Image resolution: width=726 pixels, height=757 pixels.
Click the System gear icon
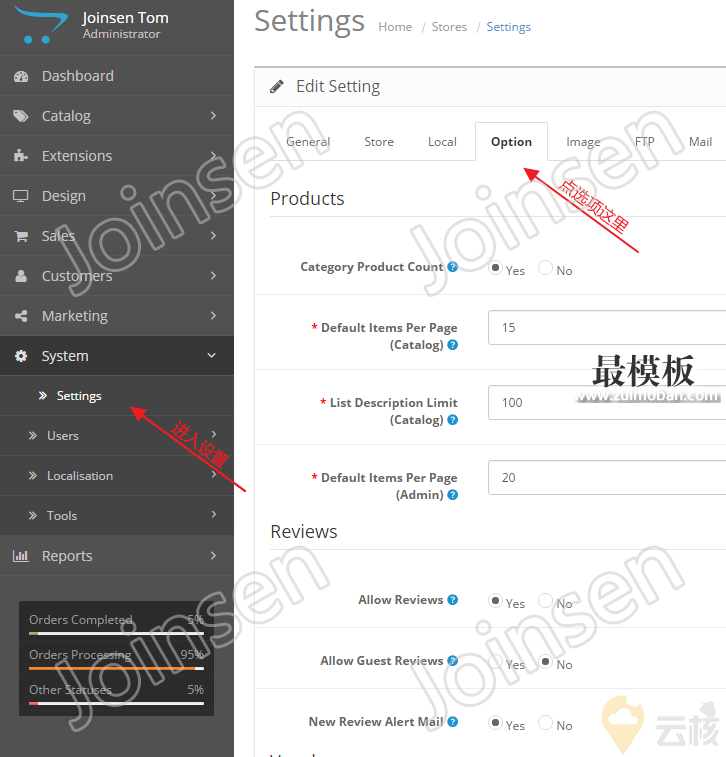21,356
